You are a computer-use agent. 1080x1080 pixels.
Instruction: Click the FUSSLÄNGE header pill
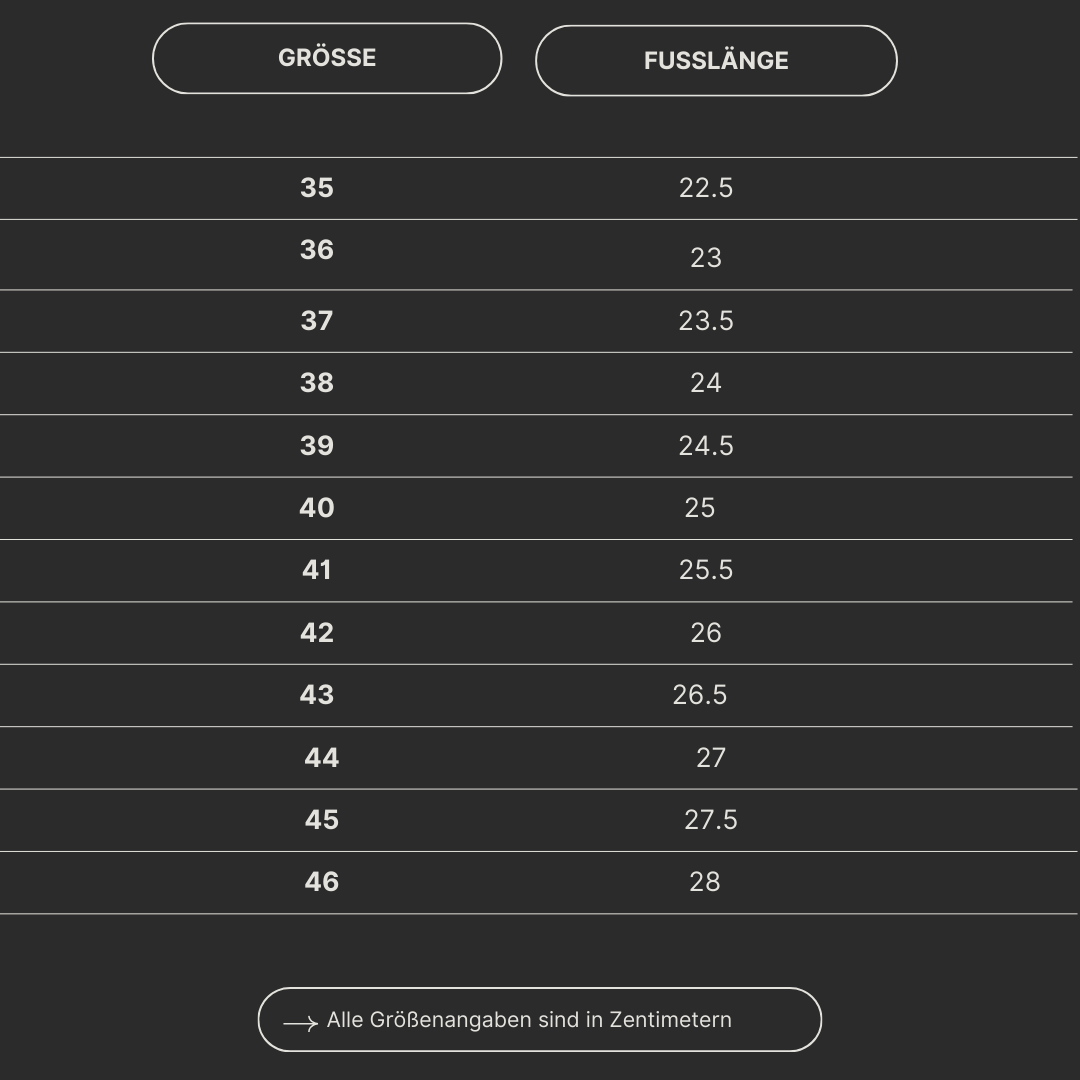[716, 61]
